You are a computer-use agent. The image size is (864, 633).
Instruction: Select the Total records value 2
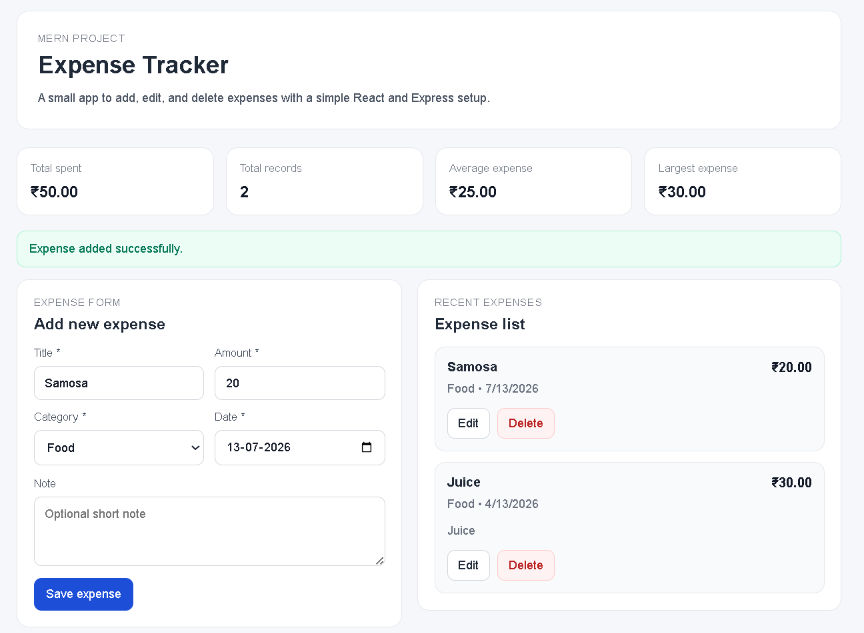(244, 192)
